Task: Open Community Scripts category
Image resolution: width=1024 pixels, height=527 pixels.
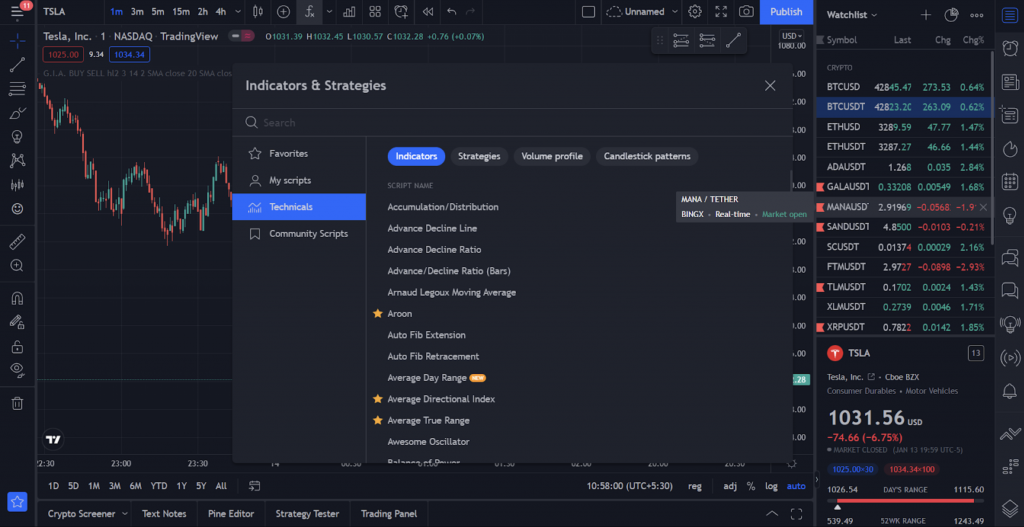Action: click(299, 234)
